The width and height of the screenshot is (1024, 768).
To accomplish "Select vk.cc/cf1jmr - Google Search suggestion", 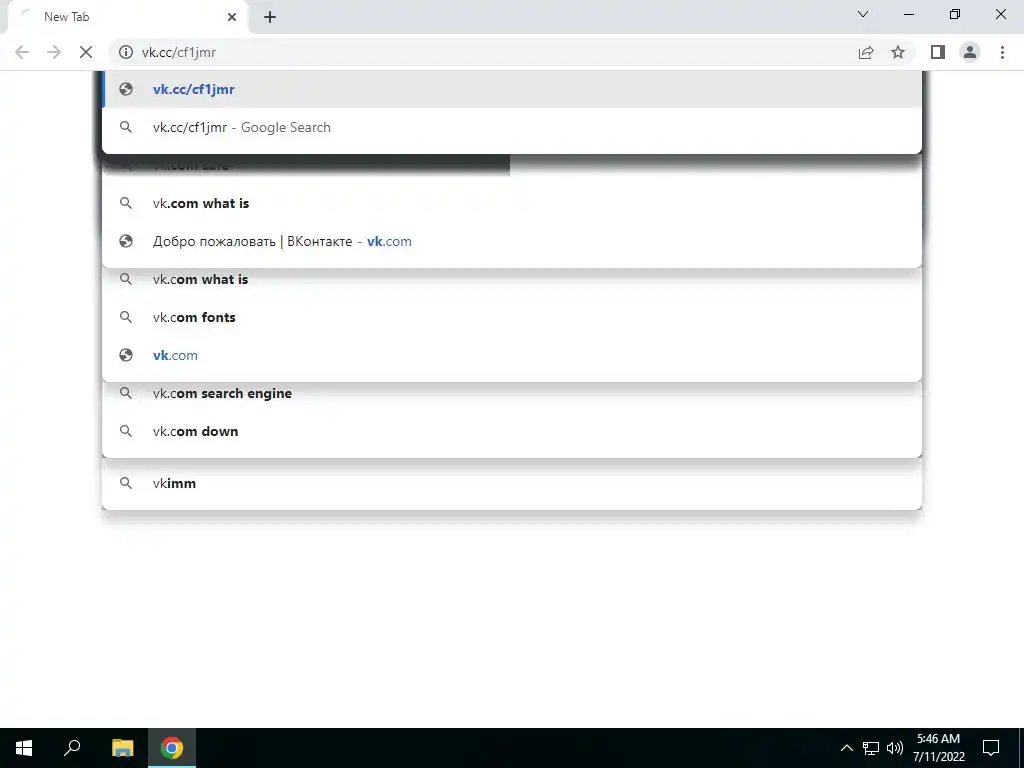I will (512, 127).
